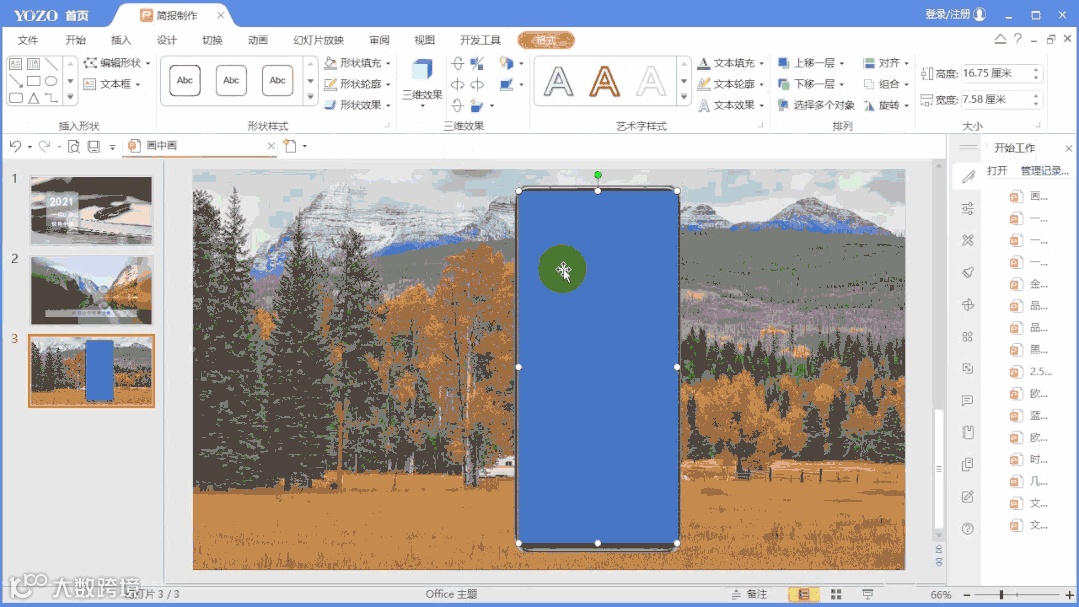Apply the third Abc shape style
The width and height of the screenshot is (1079, 607).
coord(277,81)
